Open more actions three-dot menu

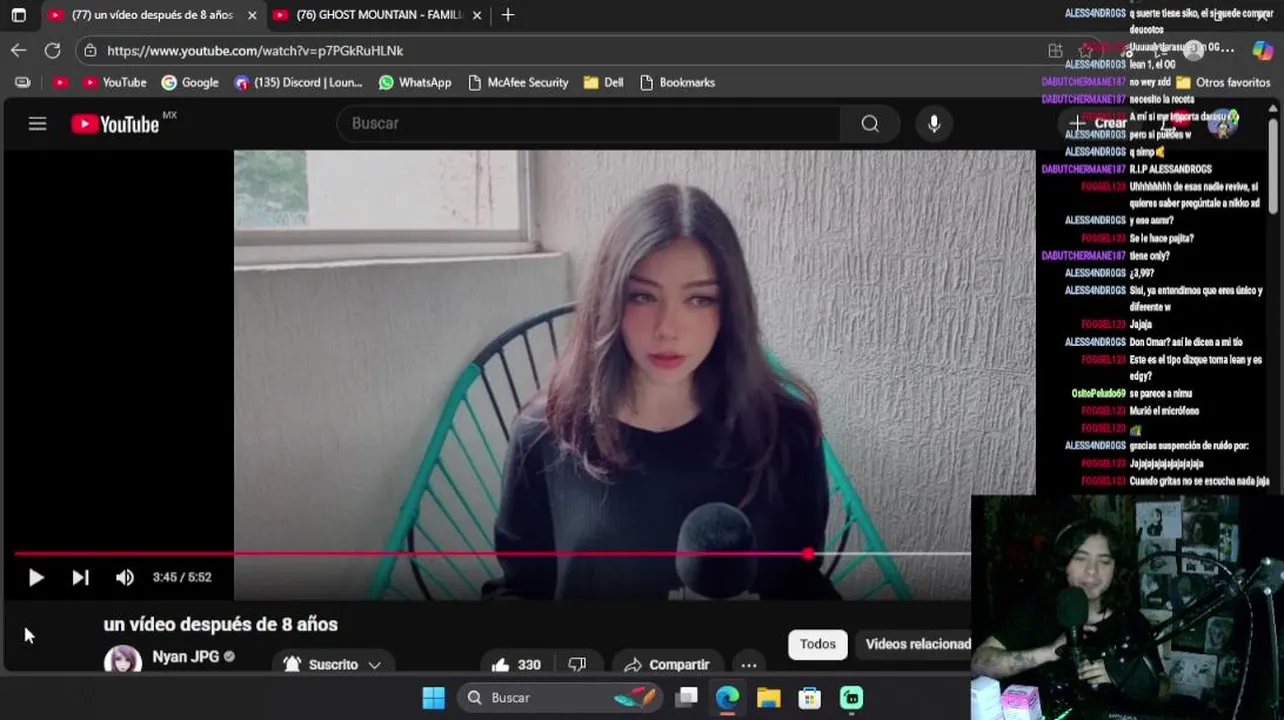[748, 664]
